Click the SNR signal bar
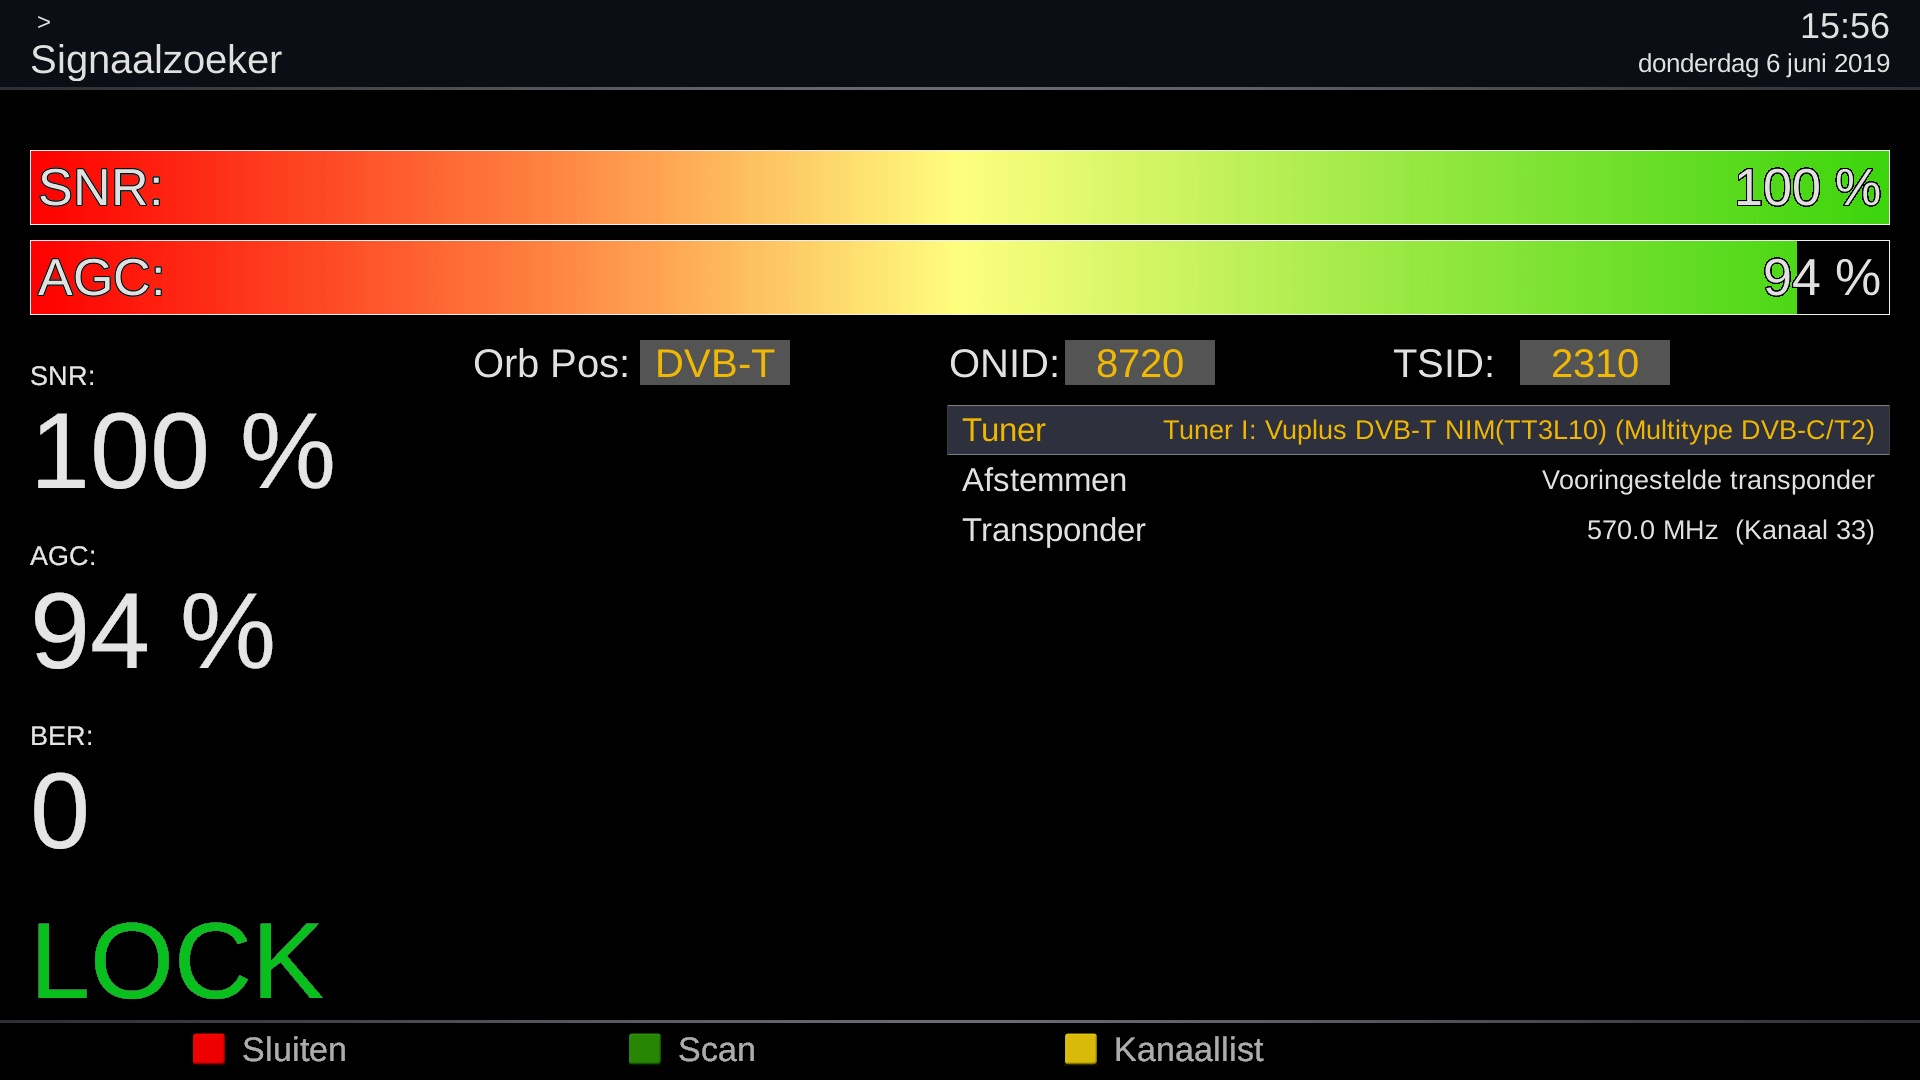This screenshot has height=1080, width=1920. [x=960, y=188]
